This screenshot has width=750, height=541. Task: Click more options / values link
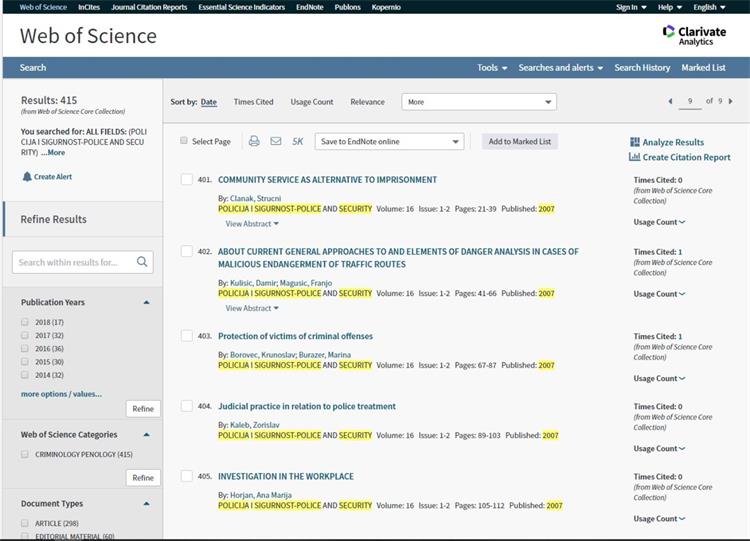tap(61, 394)
